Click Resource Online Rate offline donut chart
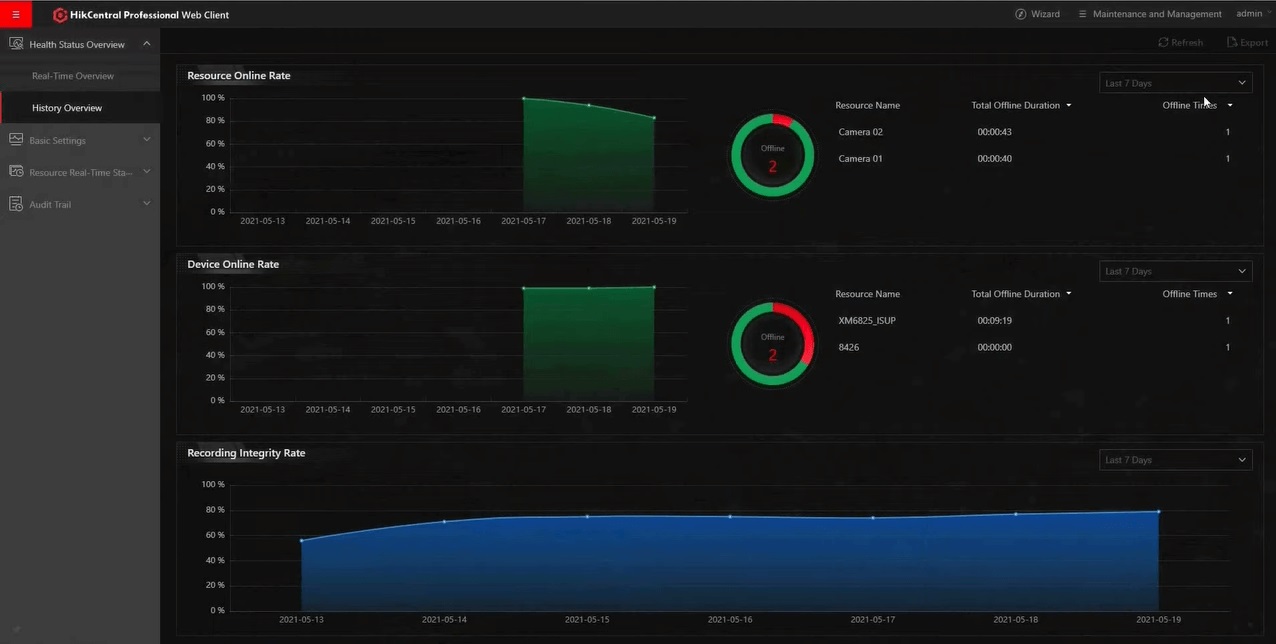This screenshot has height=644, width=1276. 772,155
